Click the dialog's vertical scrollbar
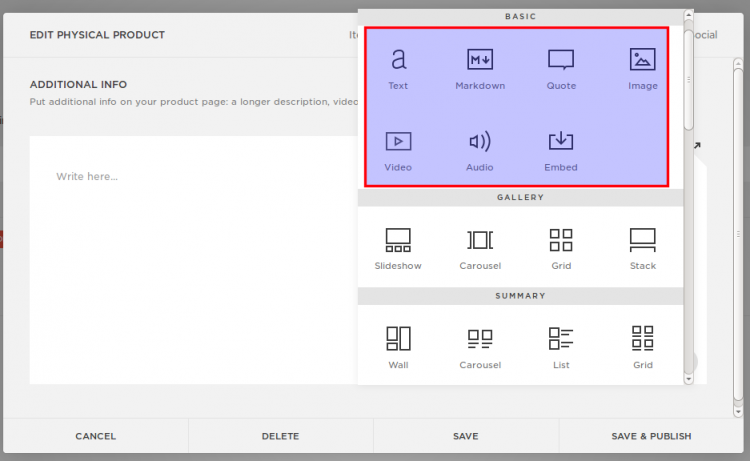Viewport: 750px width, 461px height. (738, 234)
